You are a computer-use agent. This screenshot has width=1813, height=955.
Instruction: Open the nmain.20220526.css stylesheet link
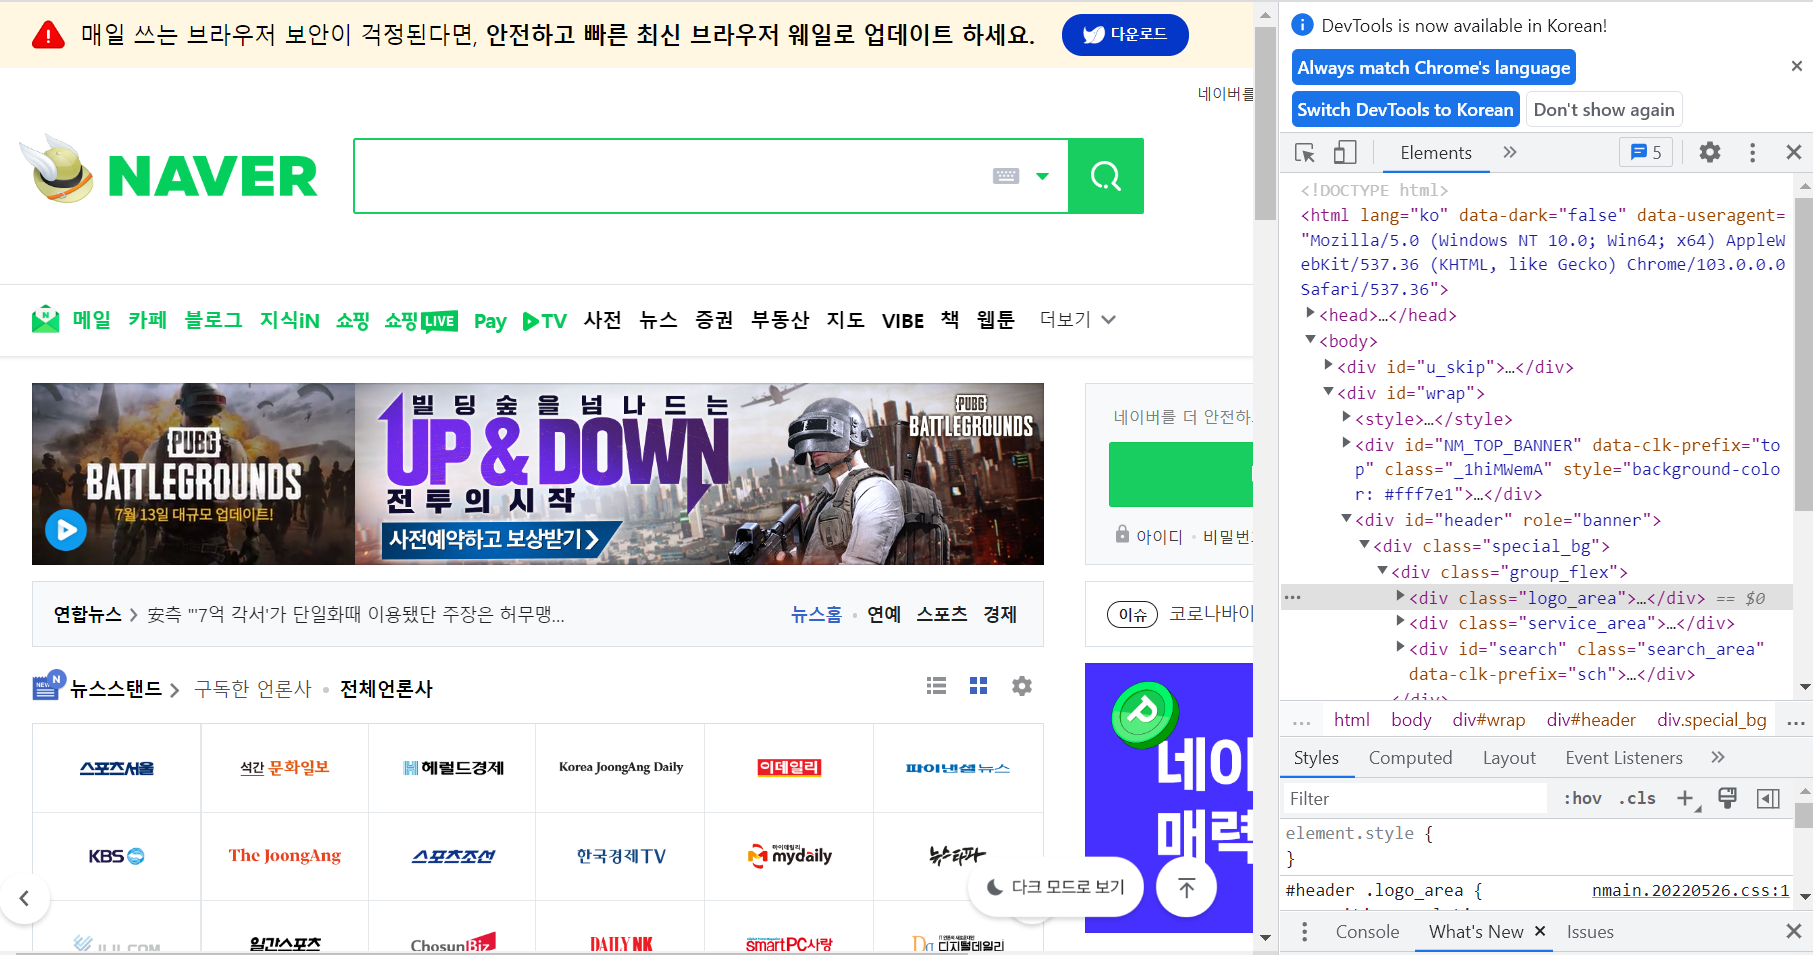click(x=1688, y=890)
